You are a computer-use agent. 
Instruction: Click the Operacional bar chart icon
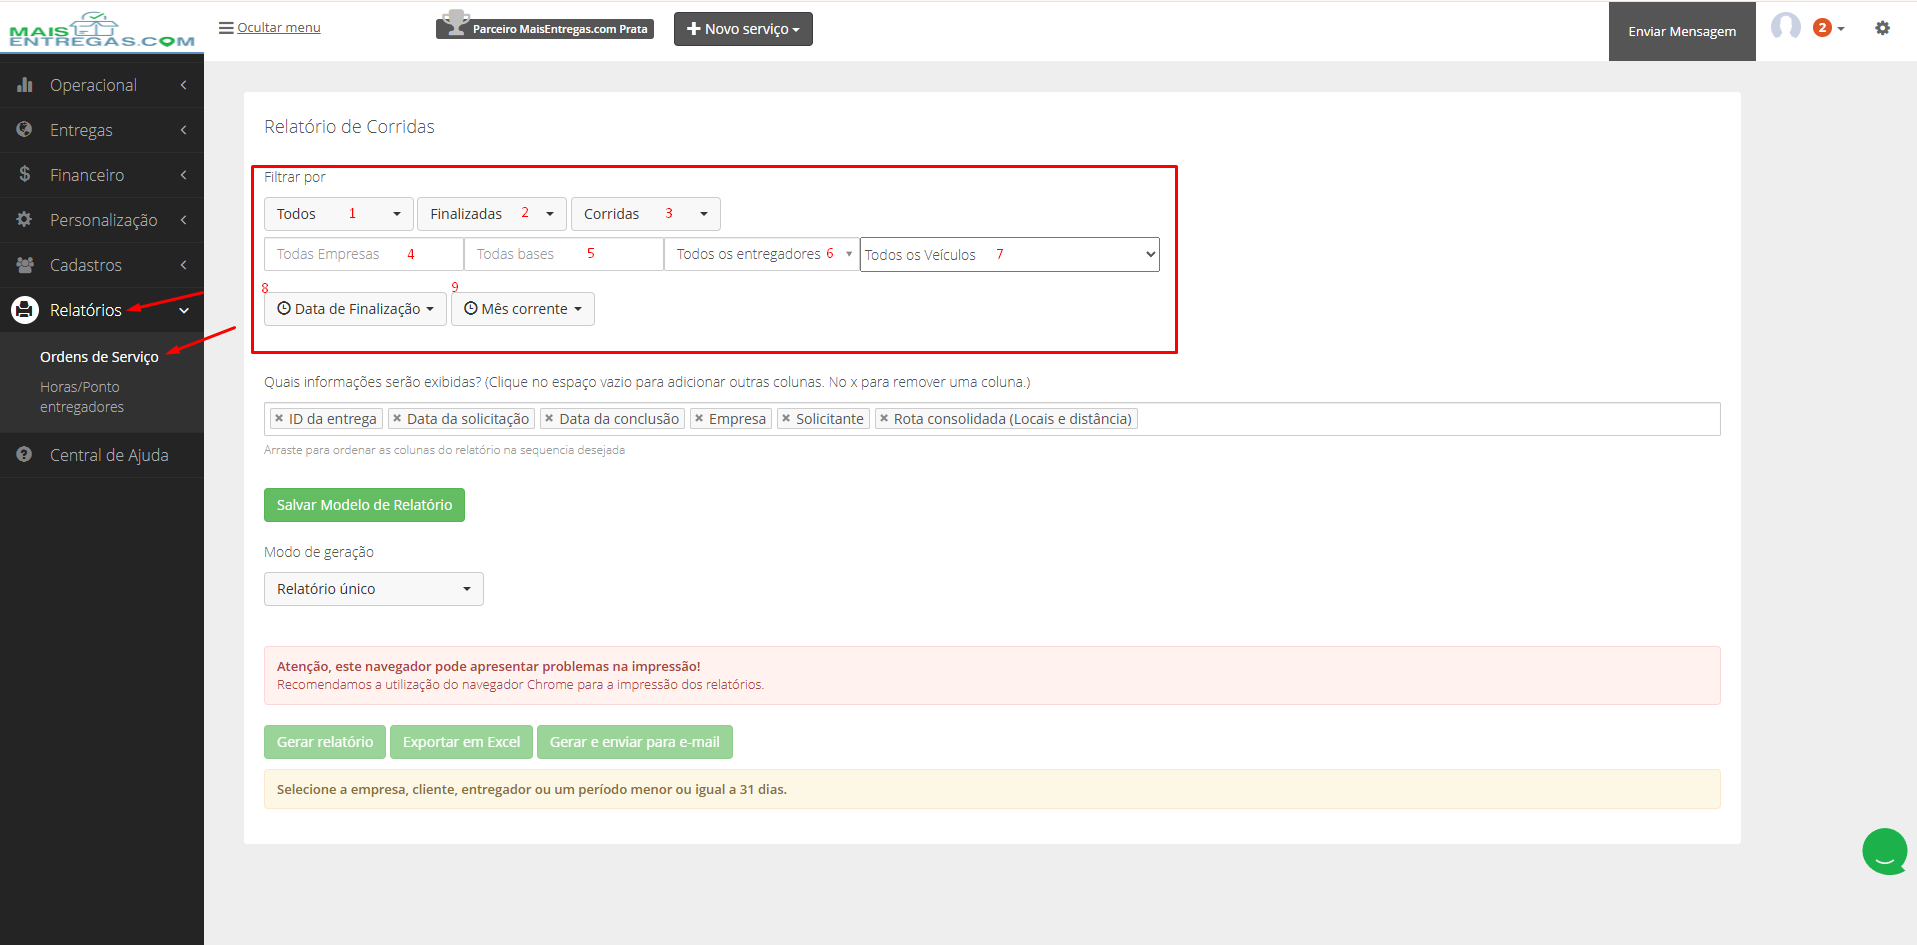[x=25, y=85]
